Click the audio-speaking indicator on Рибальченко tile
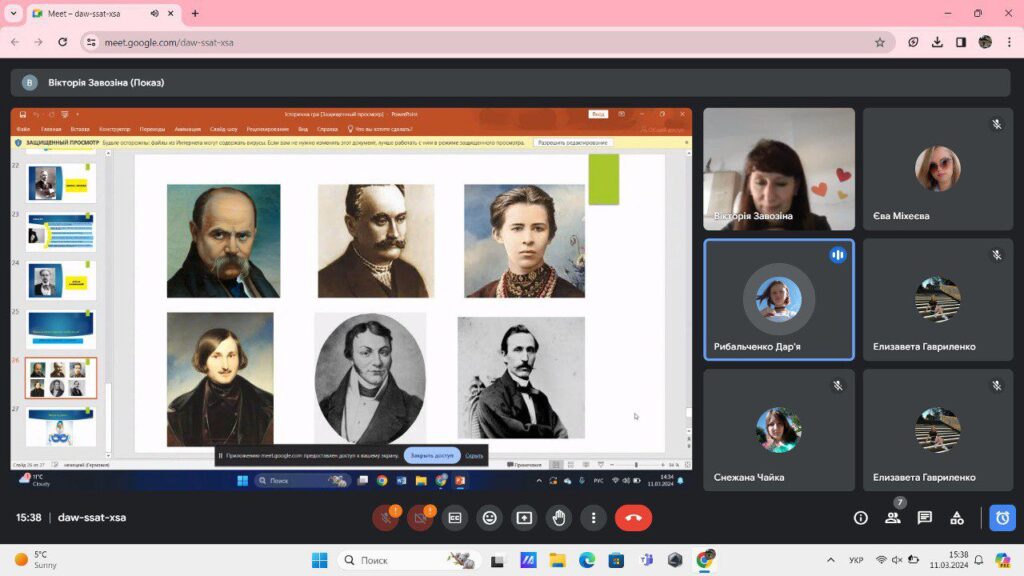1024x576 pixels. pyautogui.click(x=838, y=255)
